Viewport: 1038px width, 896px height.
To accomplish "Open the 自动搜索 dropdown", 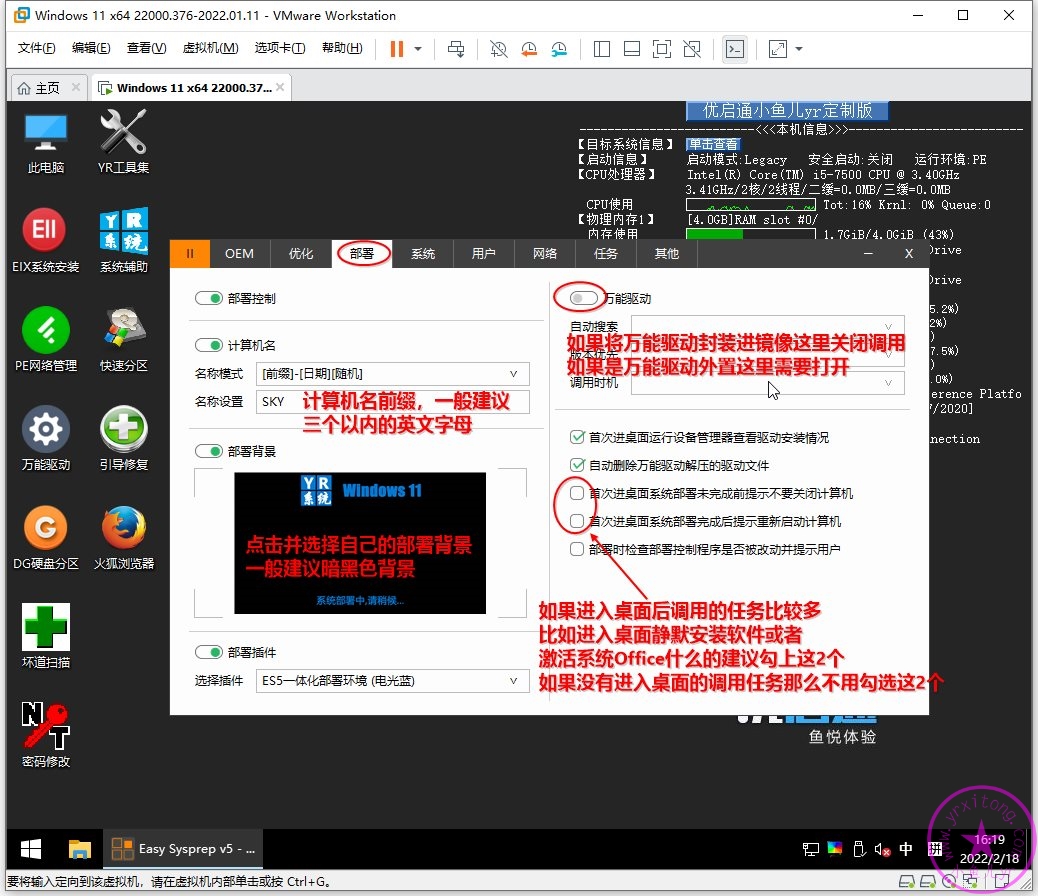I will pos(768,326).
